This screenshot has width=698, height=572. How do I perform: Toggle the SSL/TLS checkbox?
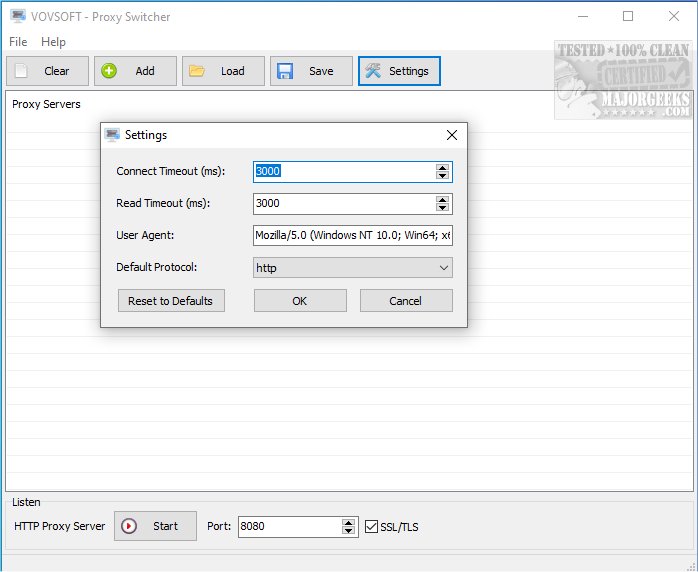[x=372, y=527]
